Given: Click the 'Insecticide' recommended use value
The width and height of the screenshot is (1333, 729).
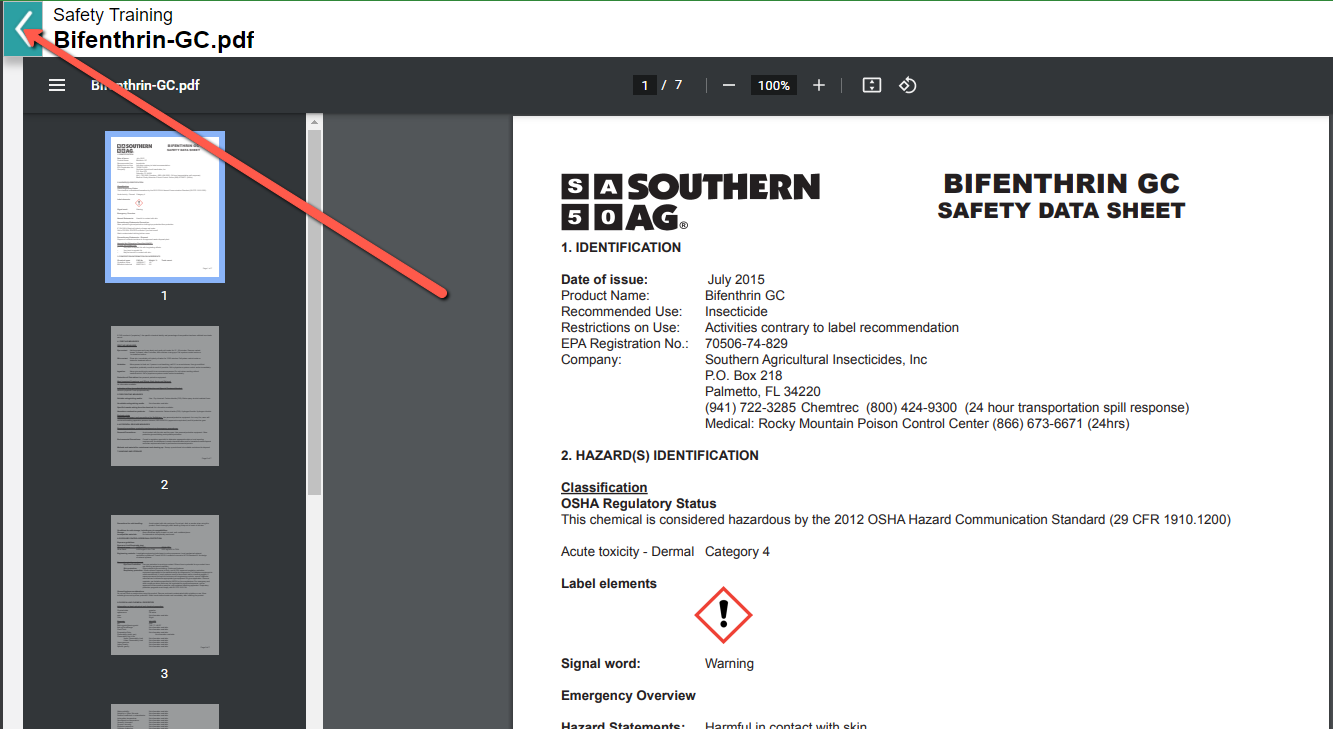Looking at the screenshot, I should tap(736, 311).
